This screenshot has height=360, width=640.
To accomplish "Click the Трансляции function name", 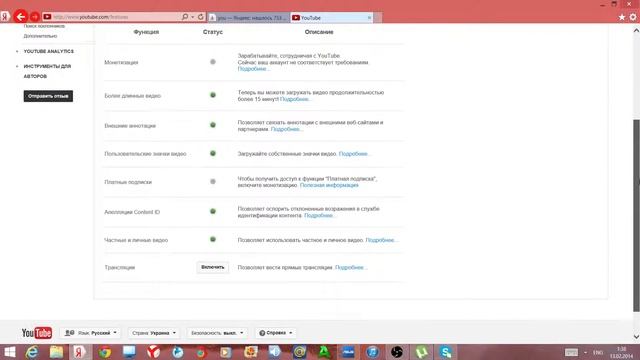I will [x=120, y=267].
